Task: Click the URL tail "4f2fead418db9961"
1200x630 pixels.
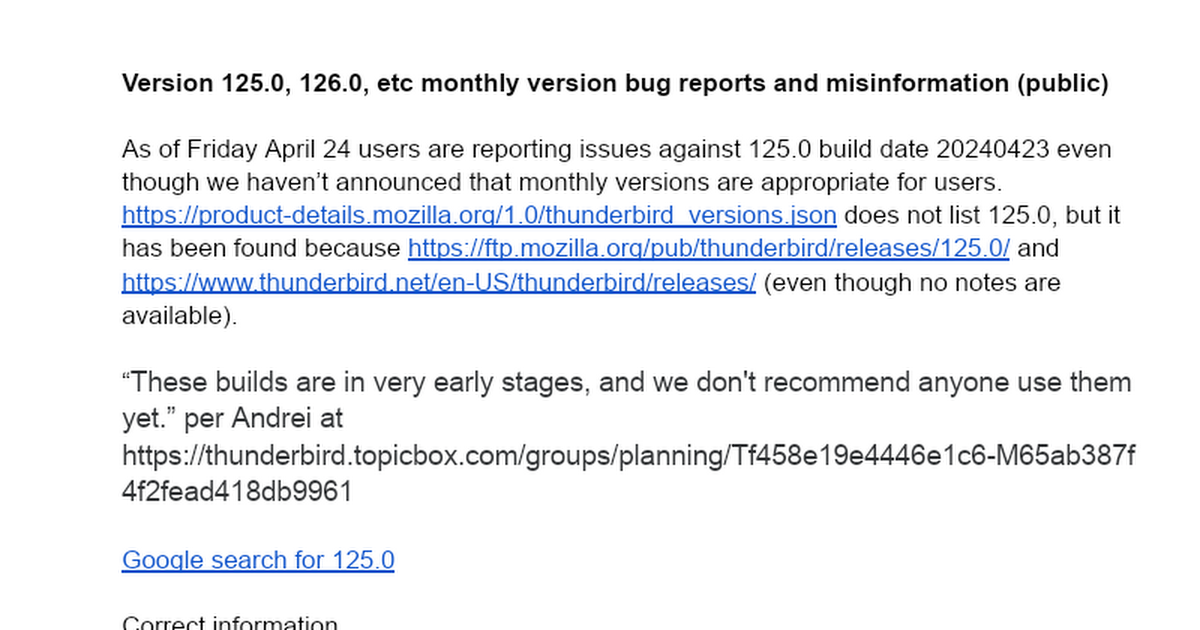Action: pyautogui.click(x=237, y=492)
